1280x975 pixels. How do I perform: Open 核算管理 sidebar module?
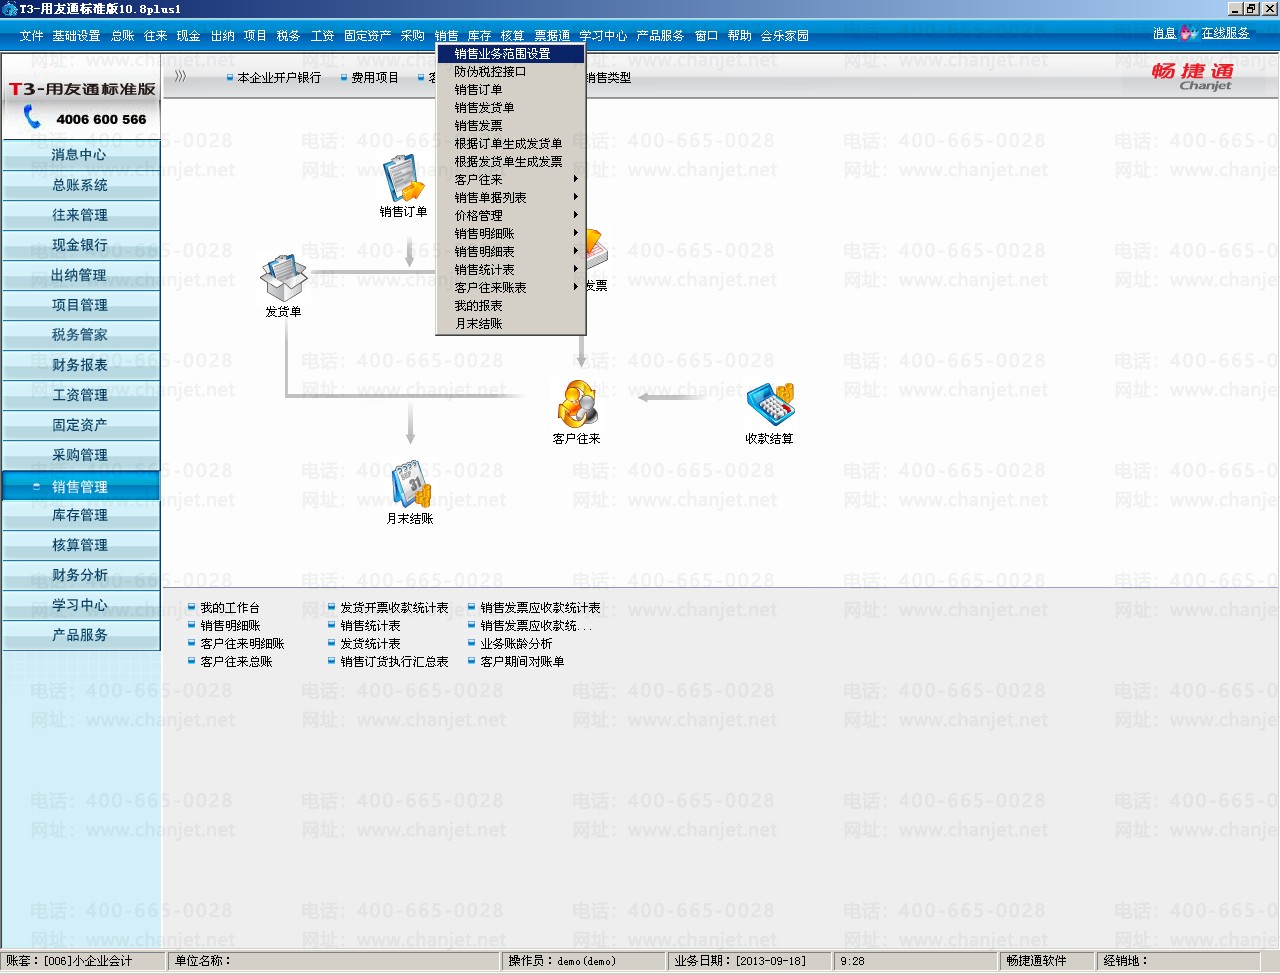pos(80,545)
